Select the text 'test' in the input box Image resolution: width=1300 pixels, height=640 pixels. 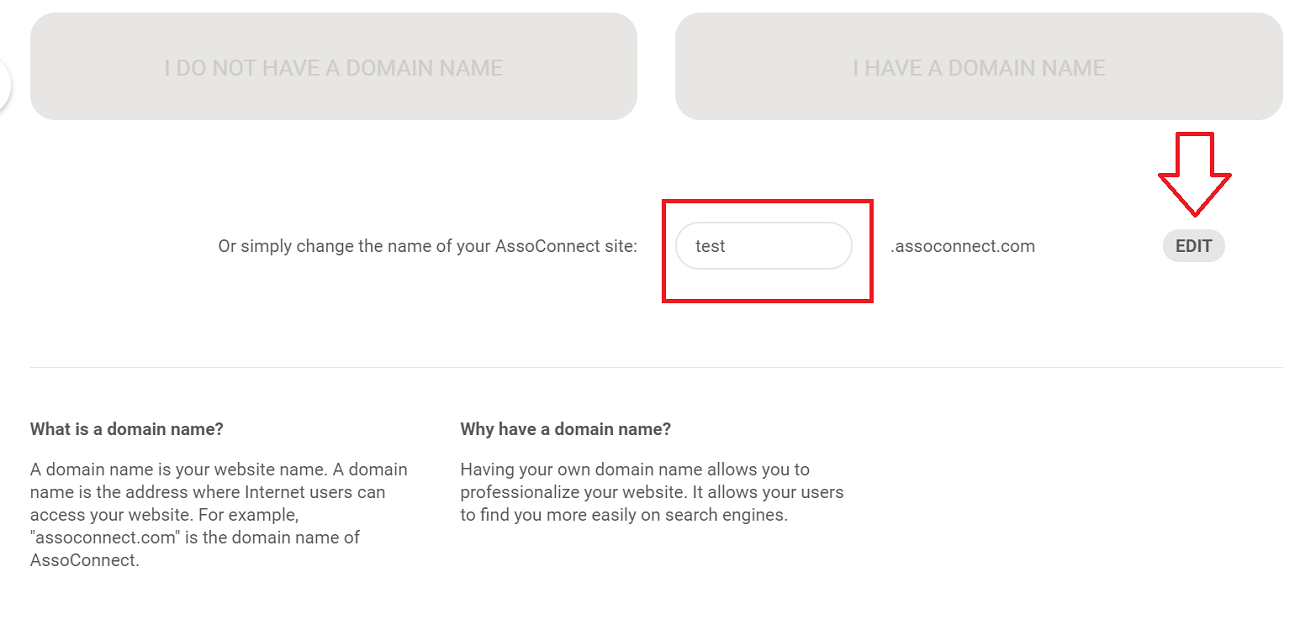(x=710, y=245)
